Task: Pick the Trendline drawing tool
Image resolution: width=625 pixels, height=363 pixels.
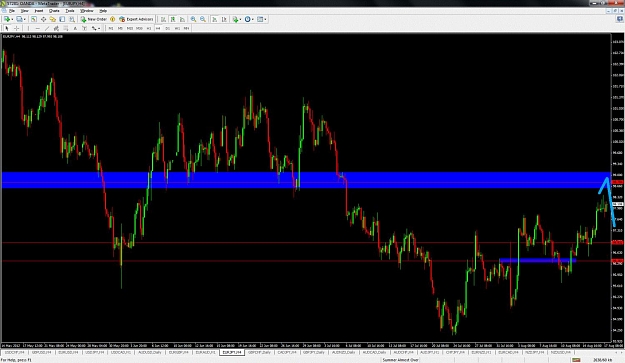Action: 47,28
